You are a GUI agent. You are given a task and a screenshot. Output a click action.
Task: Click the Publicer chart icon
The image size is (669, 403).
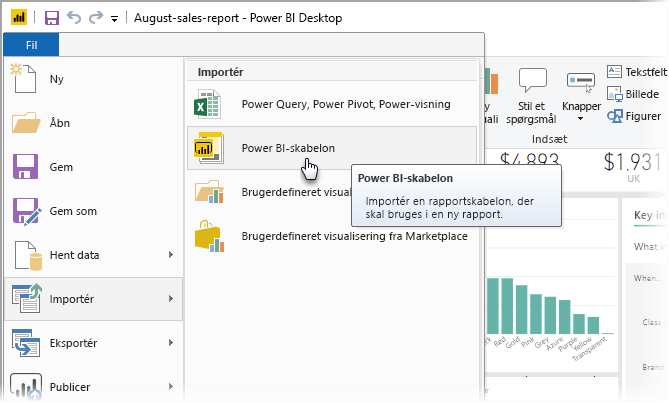pyautogui.click(x=26, y=386)
